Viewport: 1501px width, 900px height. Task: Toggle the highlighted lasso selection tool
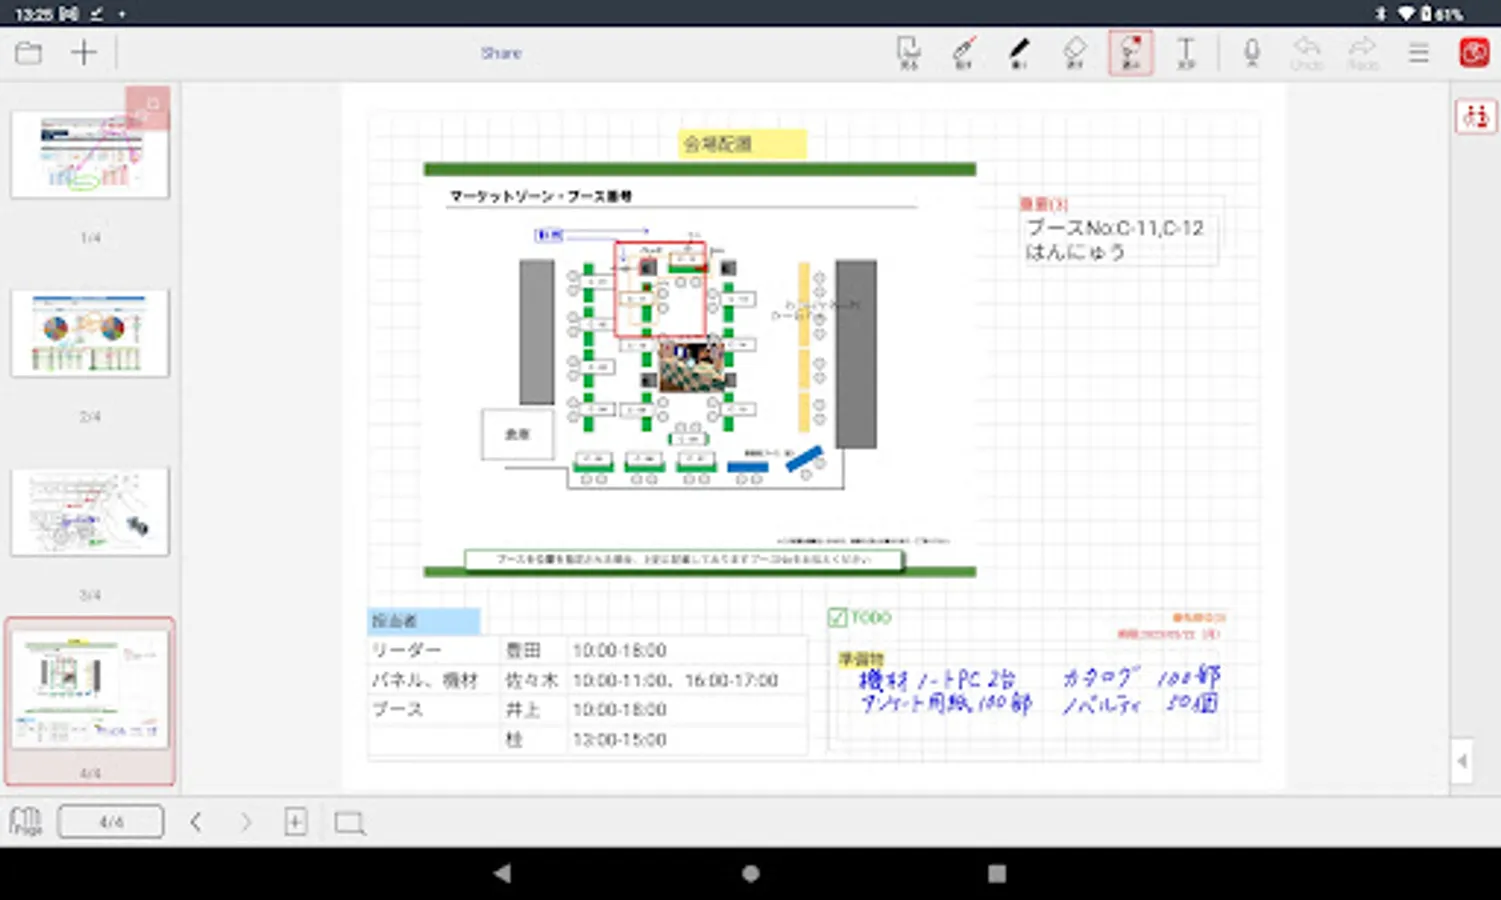click(1131, 53)
